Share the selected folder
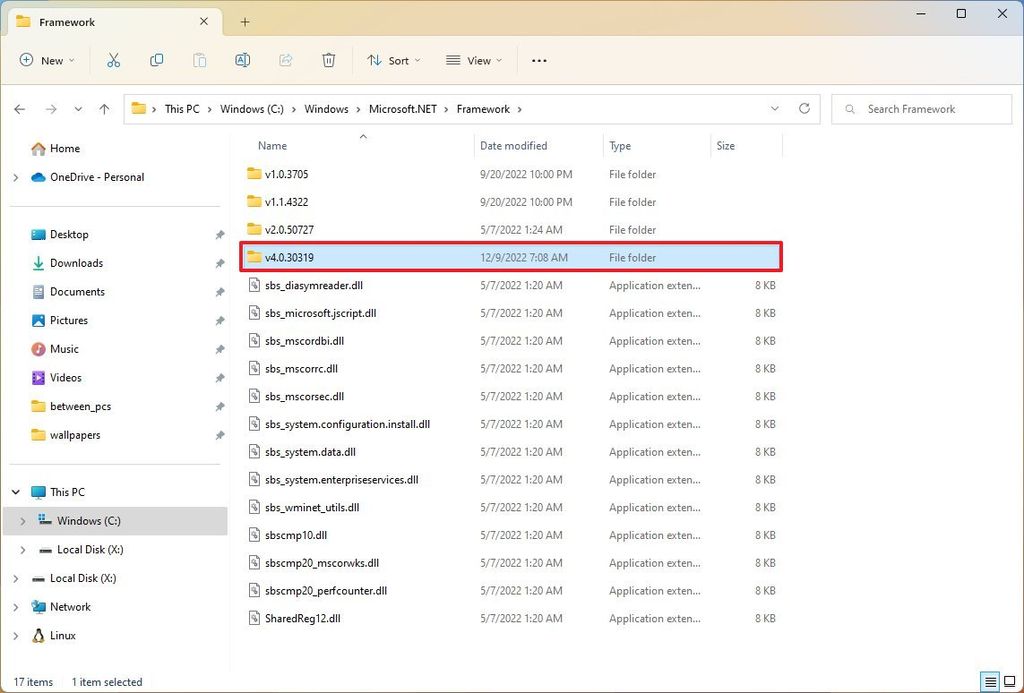The width and height of the screenshot is (1024, 693). [x=285, y=60]
